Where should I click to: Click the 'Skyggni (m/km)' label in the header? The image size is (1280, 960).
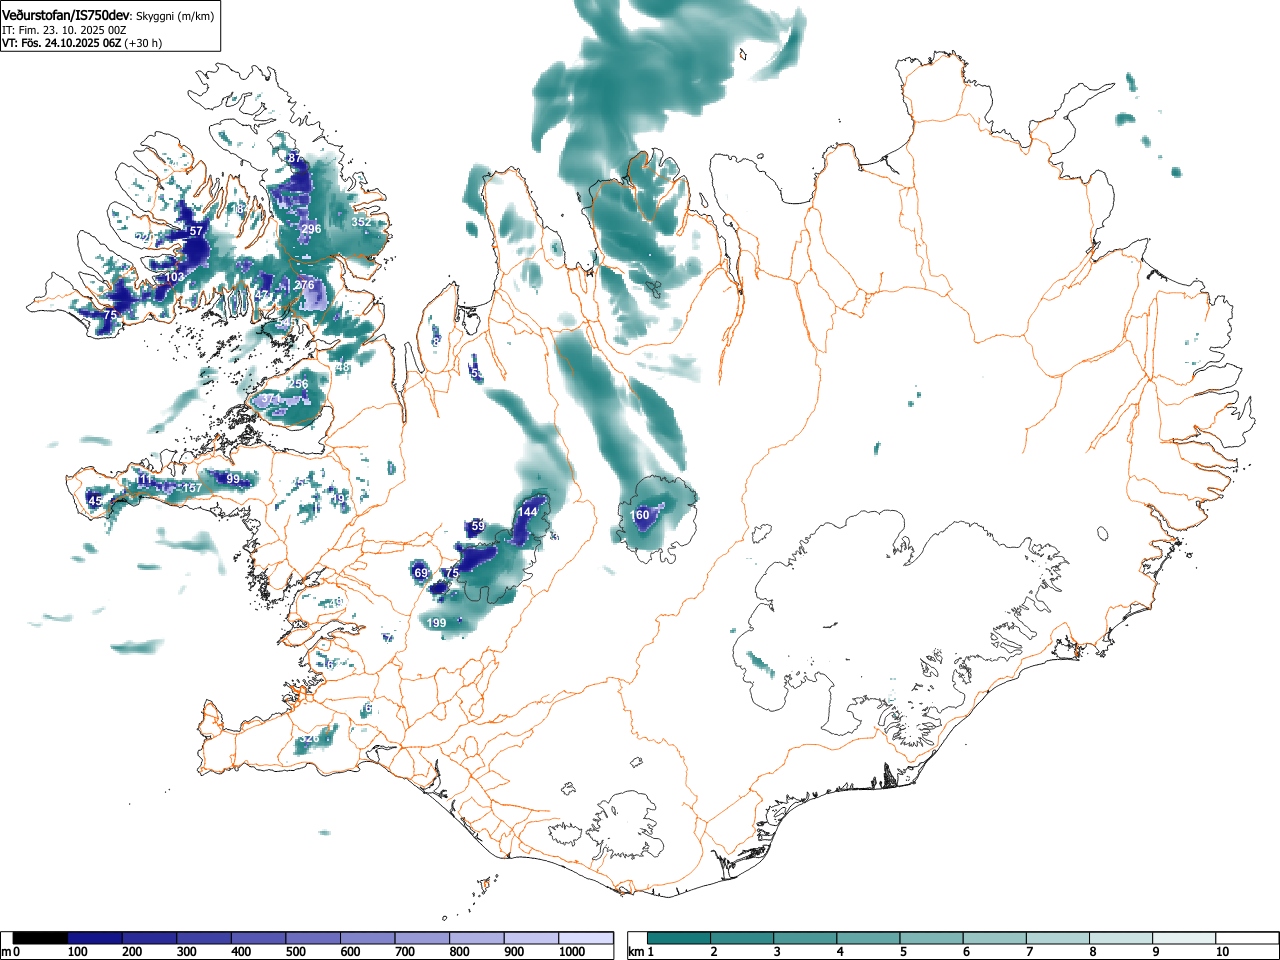click(x=175, y=16)
